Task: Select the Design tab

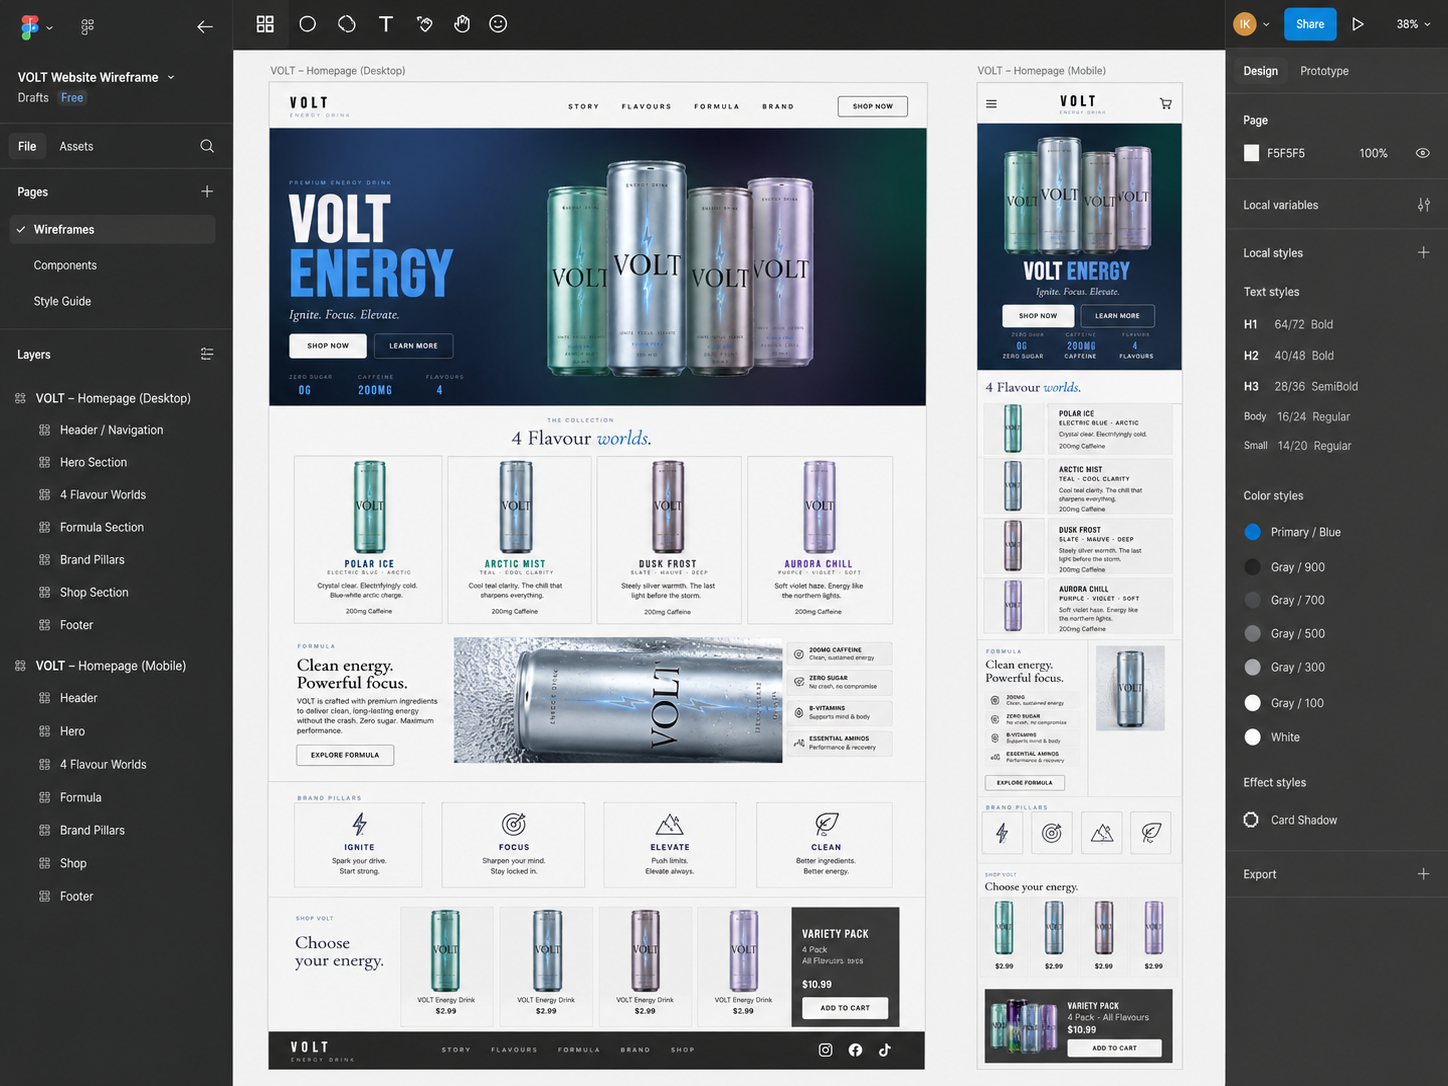Action: pyautogui.click(x=1260, y=71)
